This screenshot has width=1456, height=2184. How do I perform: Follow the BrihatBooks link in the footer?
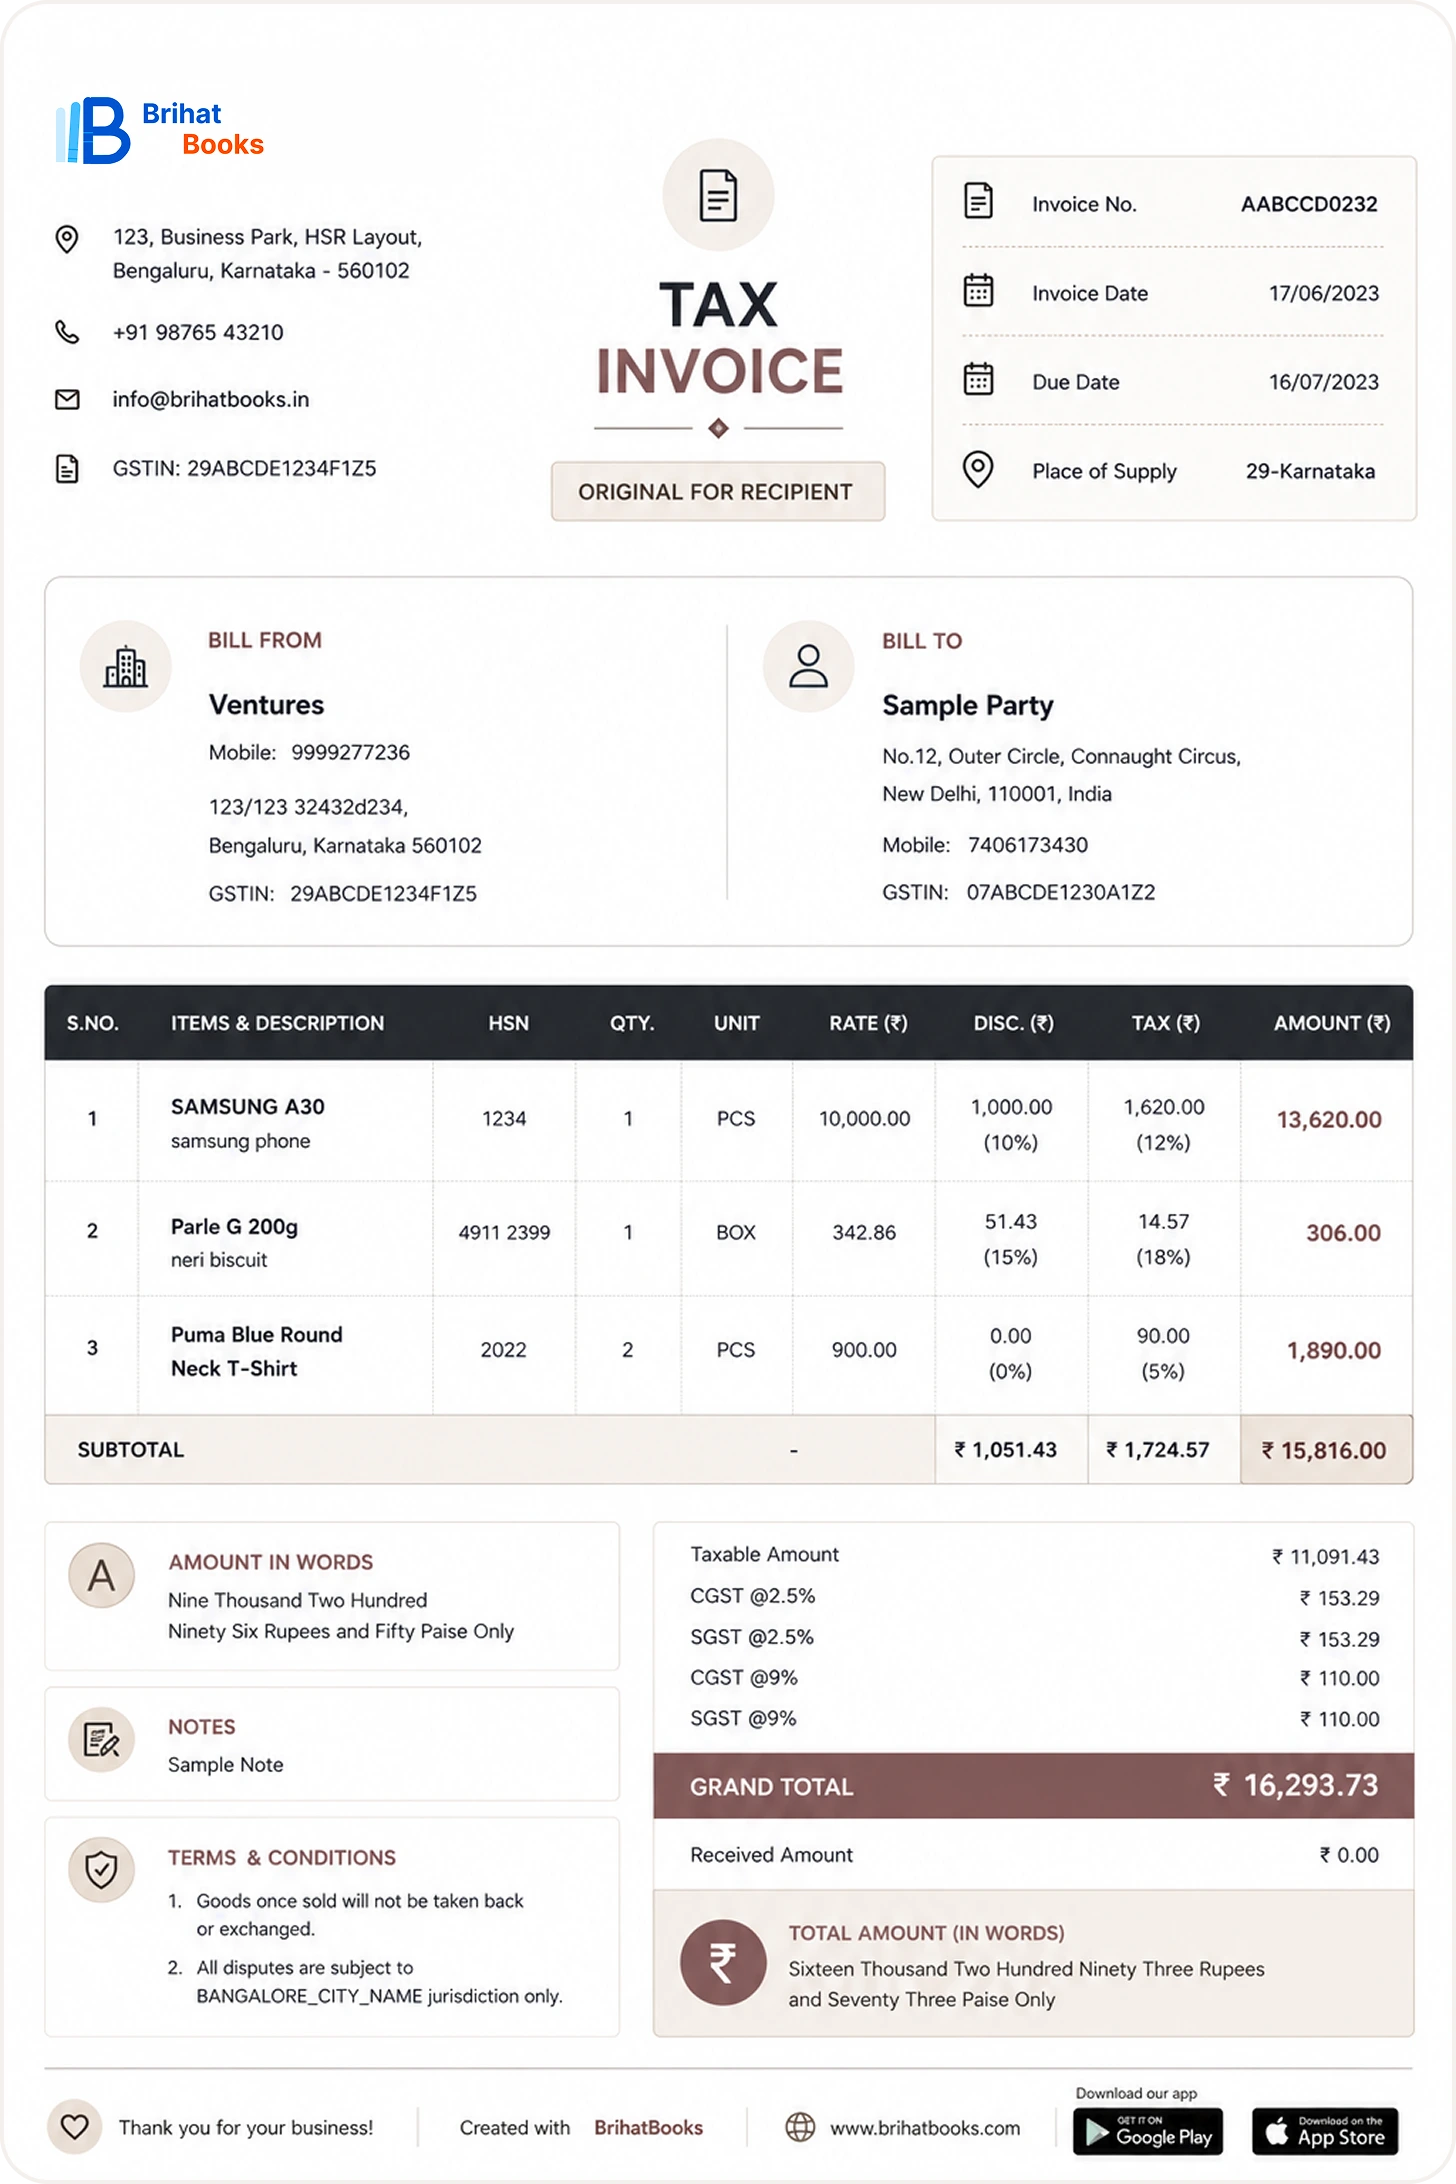[648, 2128]
